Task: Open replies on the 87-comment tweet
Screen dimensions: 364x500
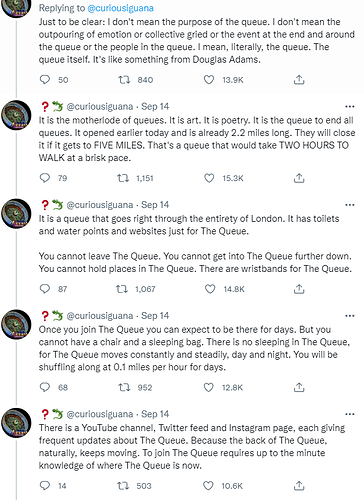Action: pos(45,289)
